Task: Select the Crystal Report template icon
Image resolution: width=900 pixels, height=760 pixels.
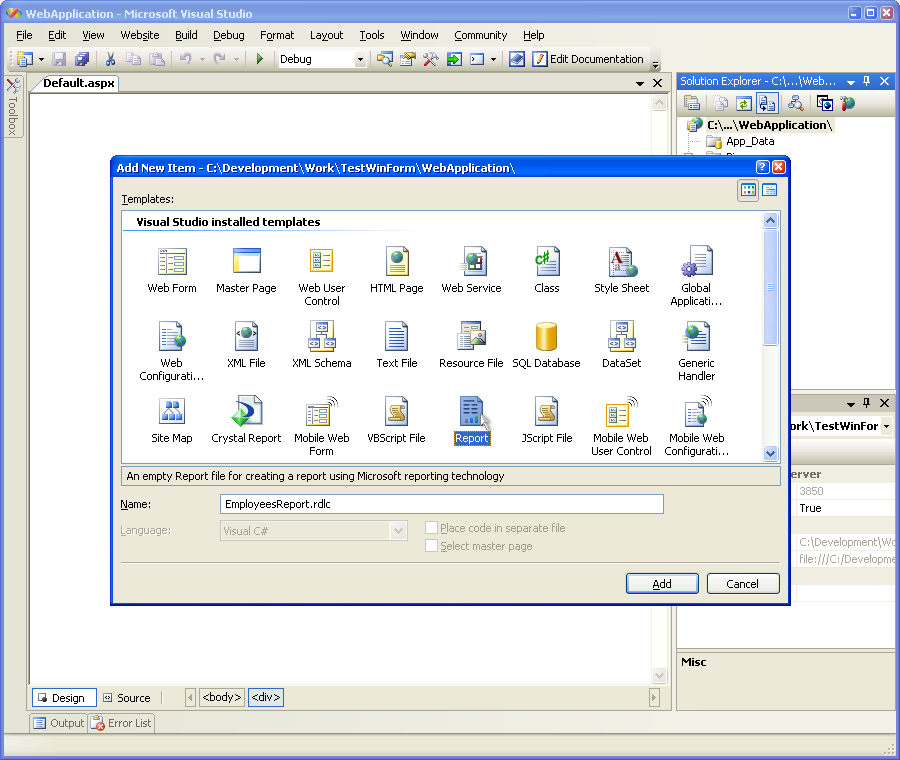Action: coord(246,413)
